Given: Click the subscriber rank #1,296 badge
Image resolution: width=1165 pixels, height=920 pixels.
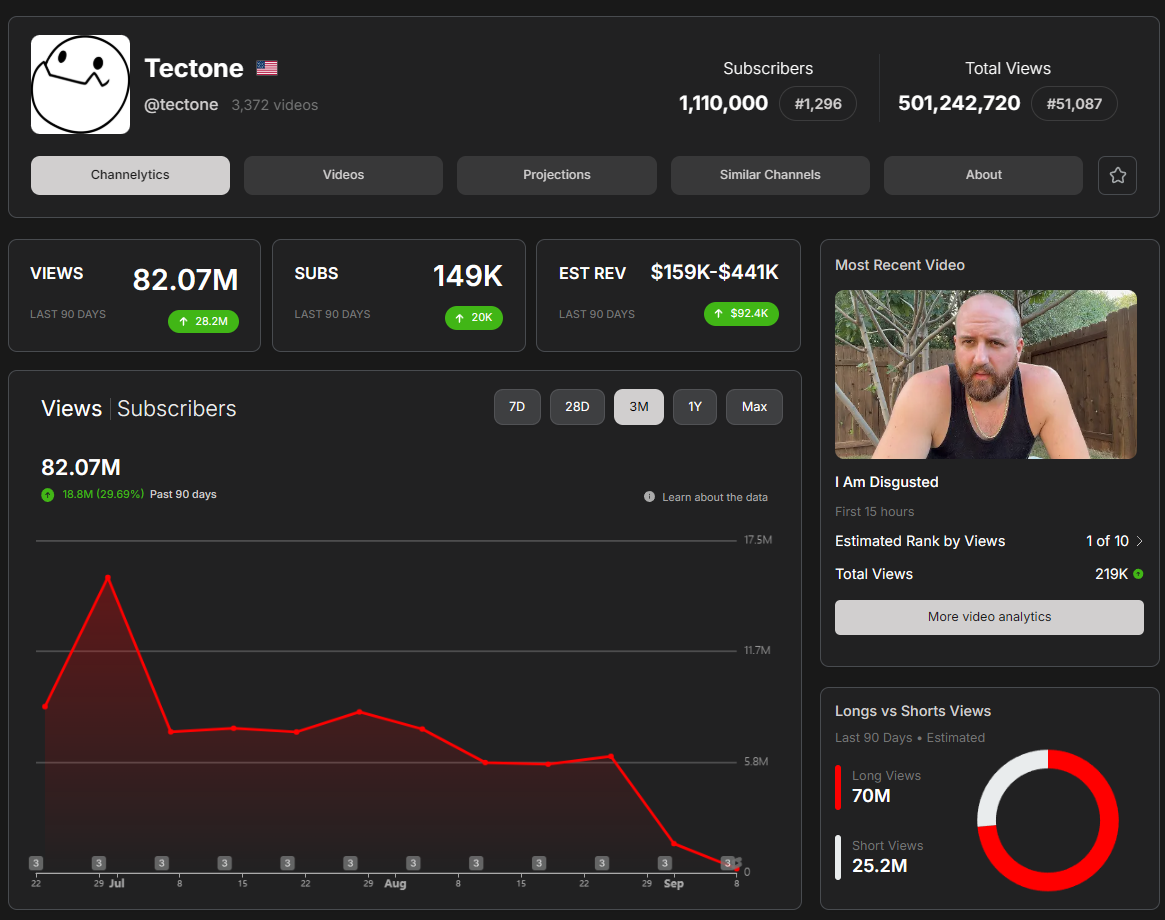Looking at the screenshot, I should [x=818, y=103].
